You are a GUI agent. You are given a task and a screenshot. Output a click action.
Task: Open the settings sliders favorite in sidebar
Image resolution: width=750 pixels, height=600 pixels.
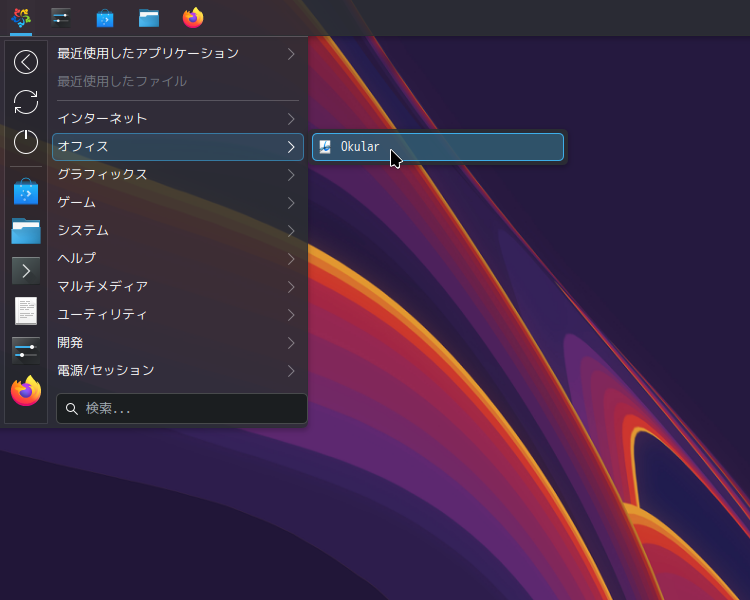(26, 351)
